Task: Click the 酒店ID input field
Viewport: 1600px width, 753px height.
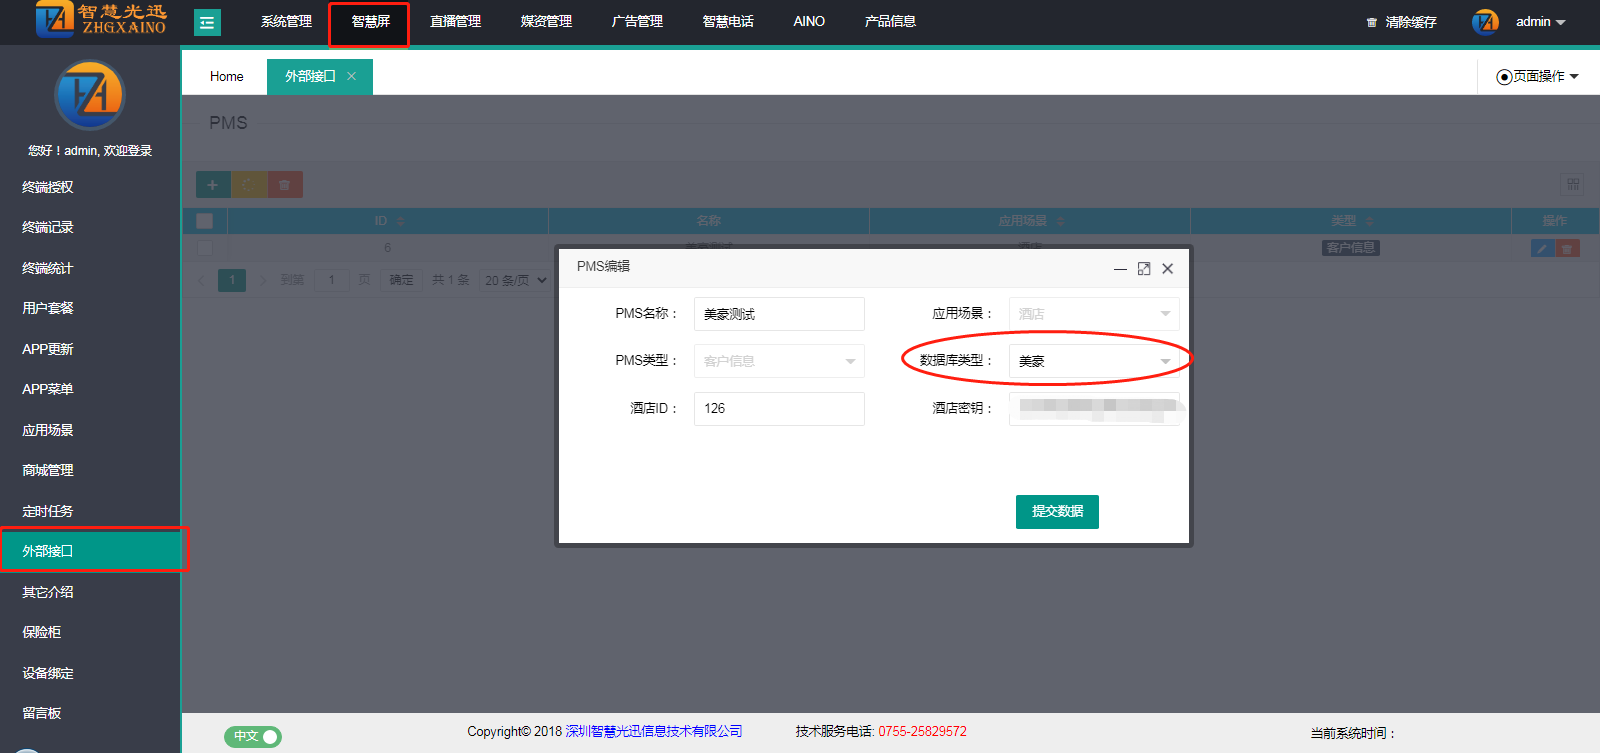Action: pos(779,408)
